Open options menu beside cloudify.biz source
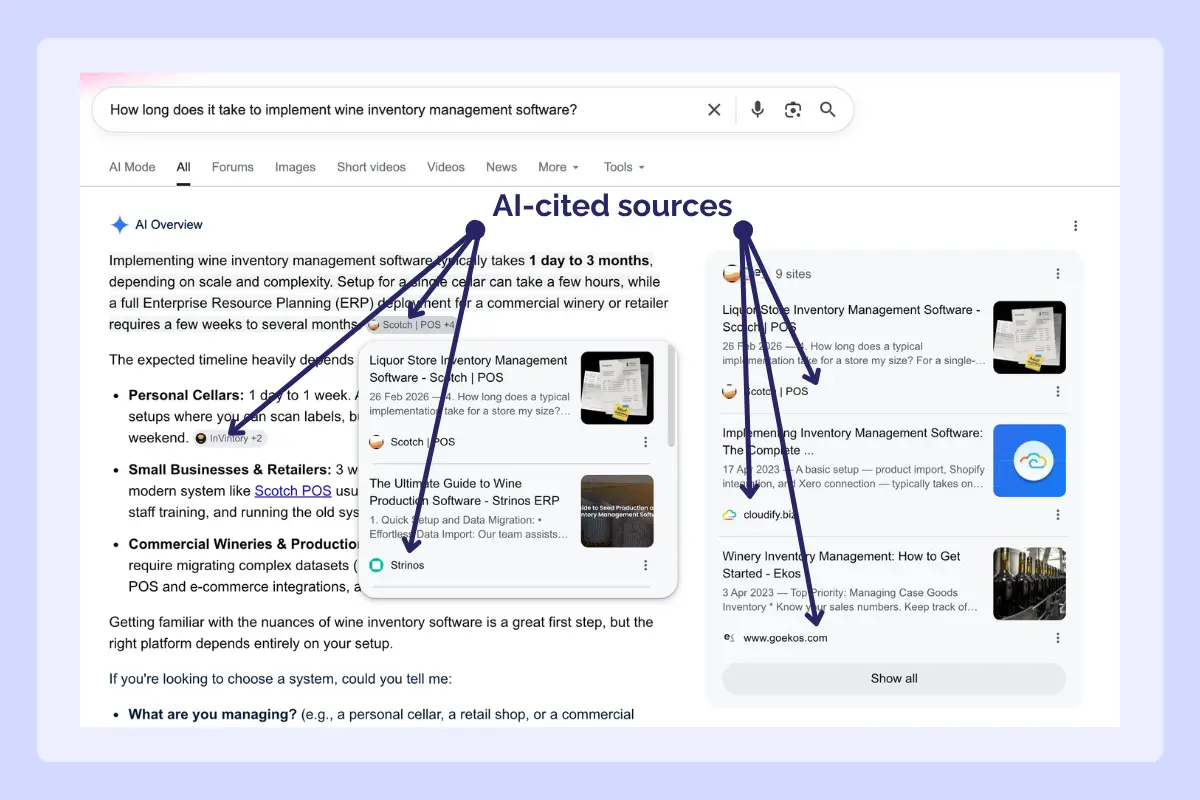This screenshot has width=1200, height=800. [1058, 515]
